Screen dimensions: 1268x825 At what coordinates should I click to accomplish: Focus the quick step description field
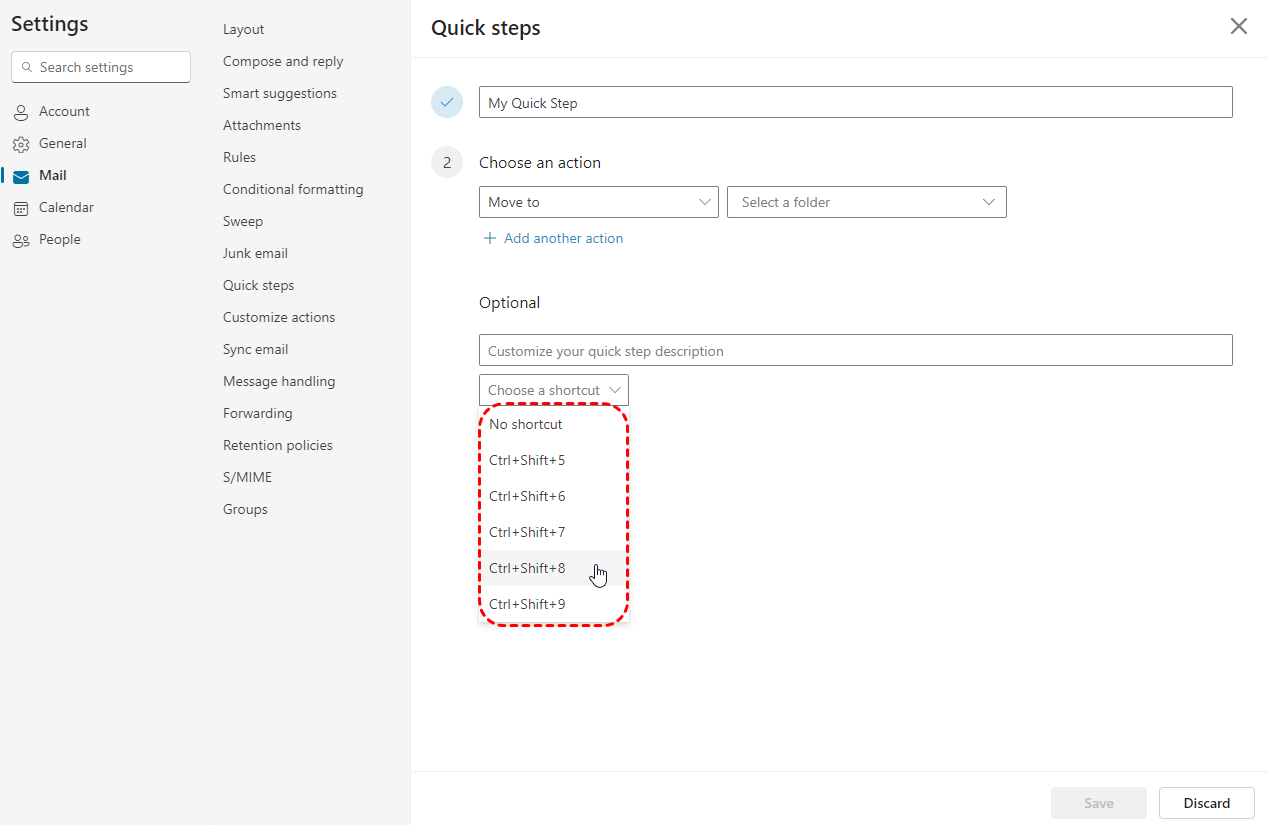[x=855, y=351]
